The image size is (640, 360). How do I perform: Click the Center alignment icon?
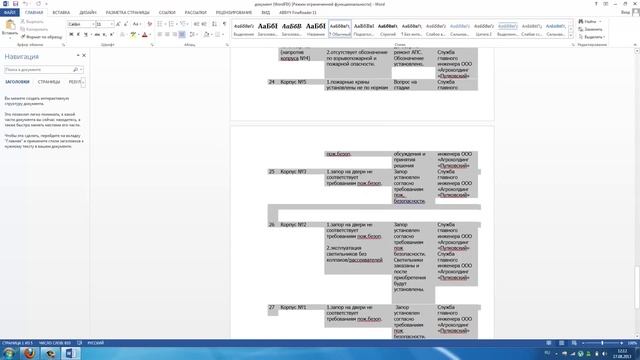[x=167, y=35]
